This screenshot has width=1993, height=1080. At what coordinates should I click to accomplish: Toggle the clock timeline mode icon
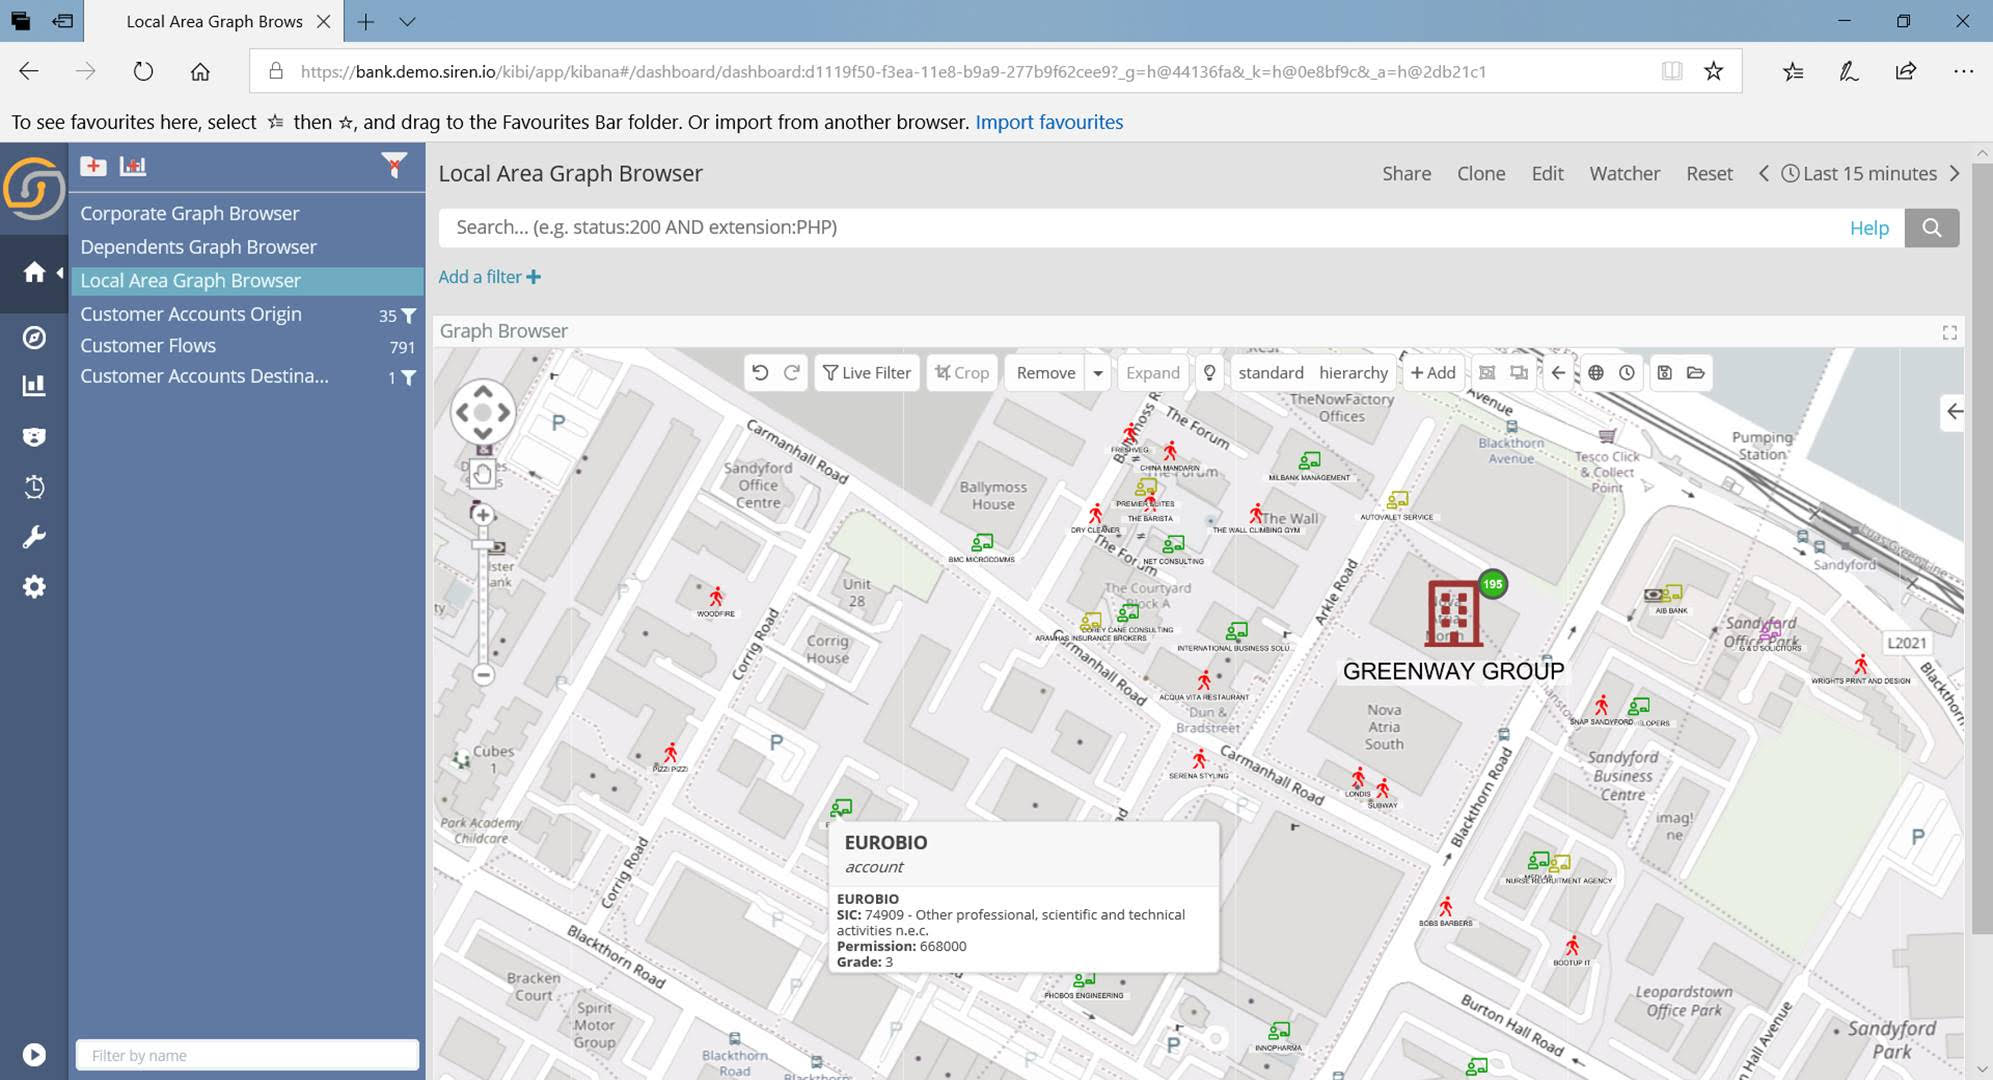(1627, 373)
